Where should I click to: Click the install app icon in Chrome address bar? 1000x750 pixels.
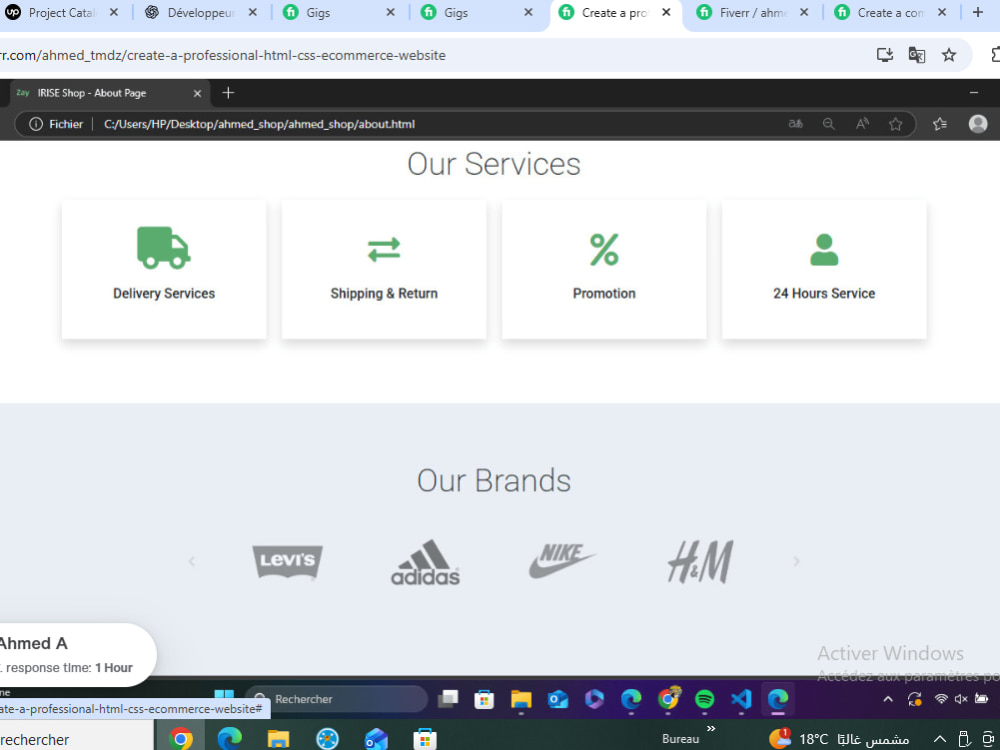point(885,55)
